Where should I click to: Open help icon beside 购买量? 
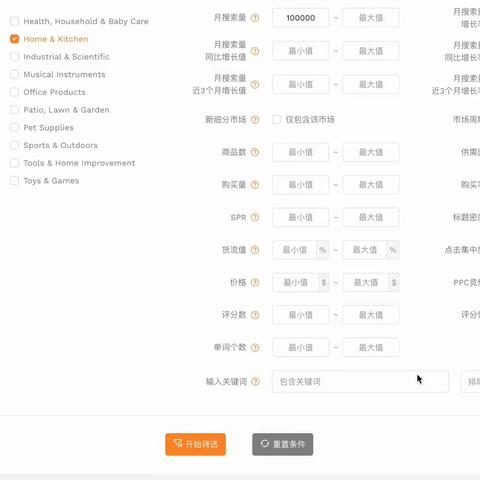tap(255, 185)
